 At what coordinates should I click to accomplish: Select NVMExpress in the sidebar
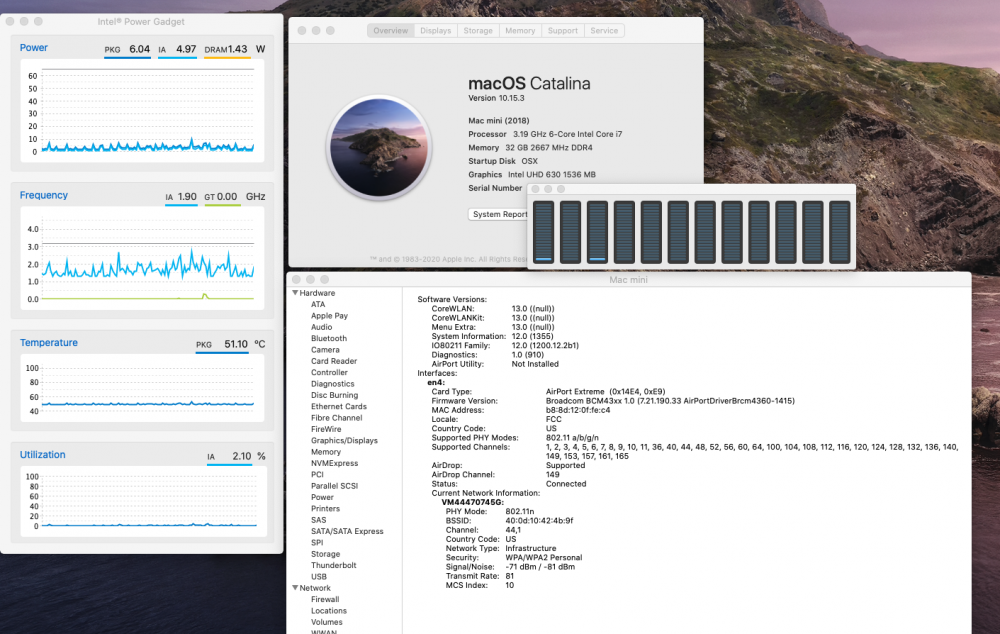334,463
